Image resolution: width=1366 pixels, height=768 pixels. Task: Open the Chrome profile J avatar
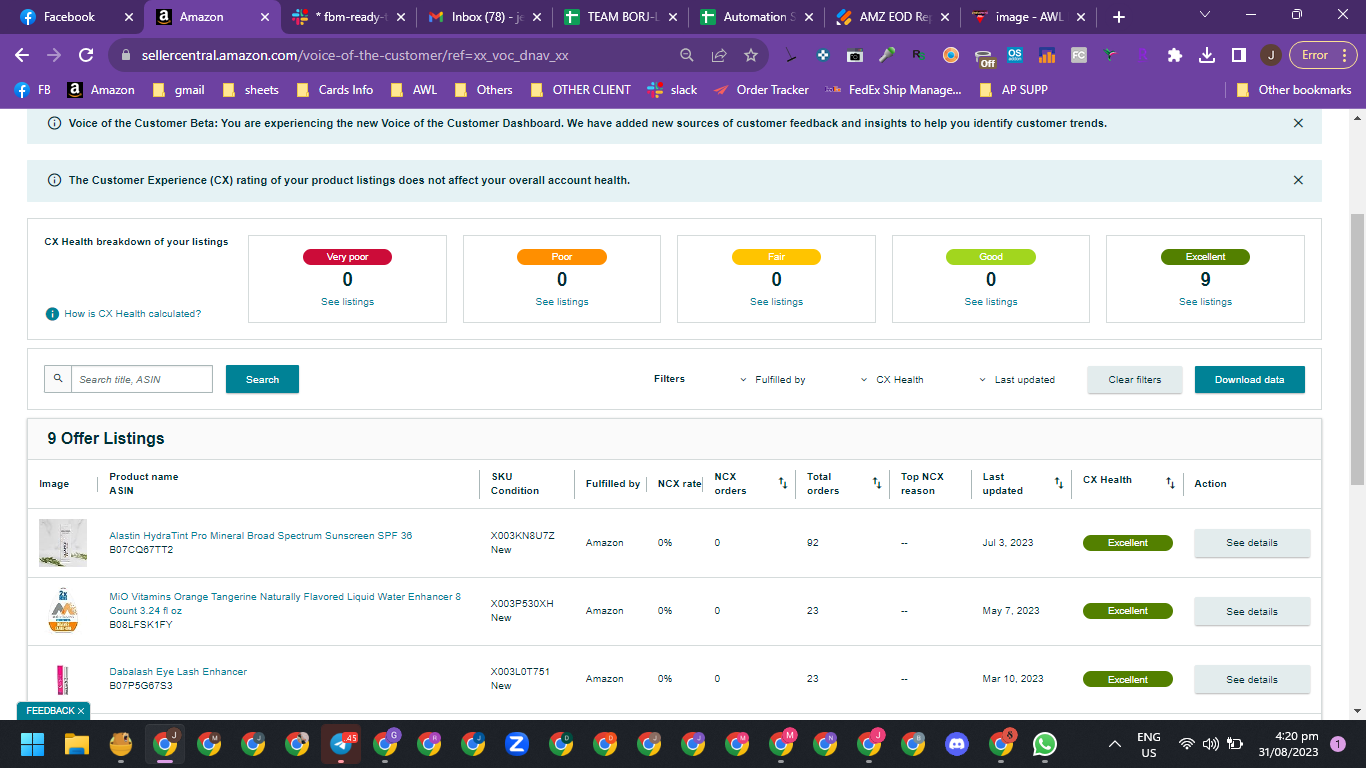point(1270,55)
